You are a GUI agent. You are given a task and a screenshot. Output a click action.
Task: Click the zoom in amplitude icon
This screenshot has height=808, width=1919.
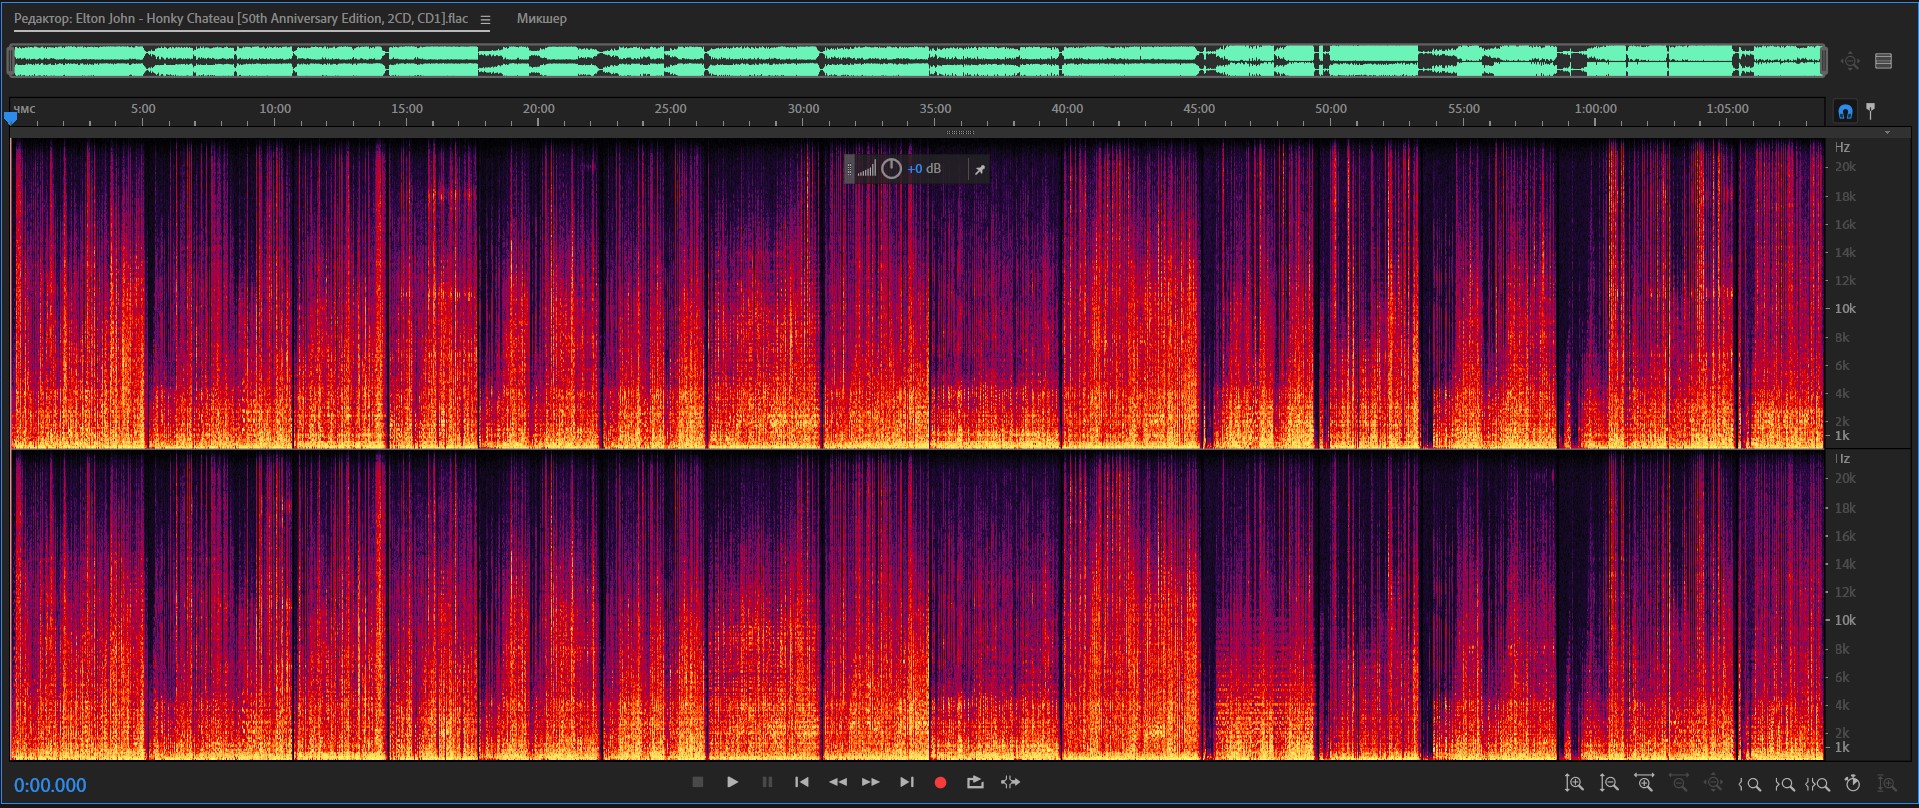(x=1574, y=784)
